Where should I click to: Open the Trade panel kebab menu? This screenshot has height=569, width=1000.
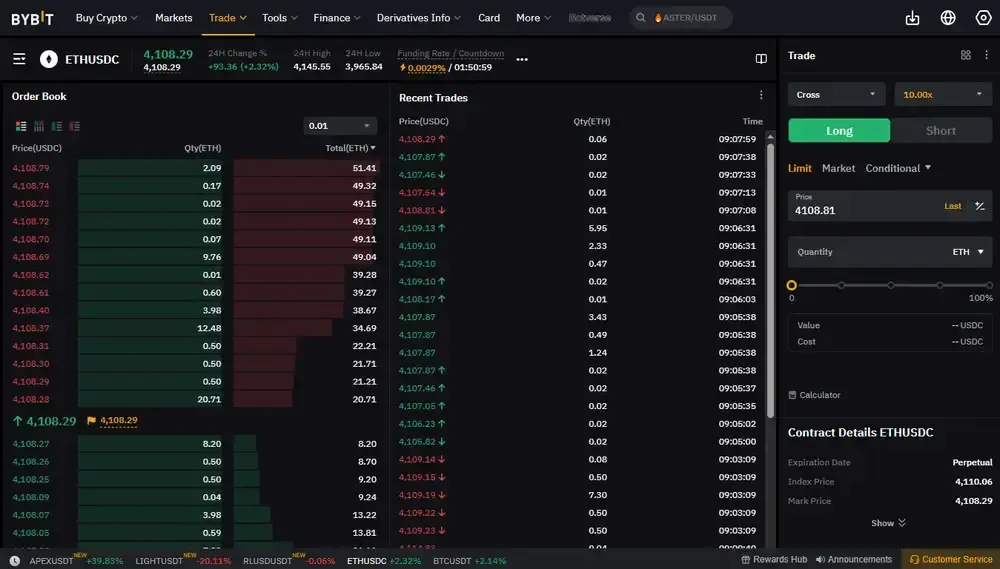pyautogui.click(x=986, y=55)
